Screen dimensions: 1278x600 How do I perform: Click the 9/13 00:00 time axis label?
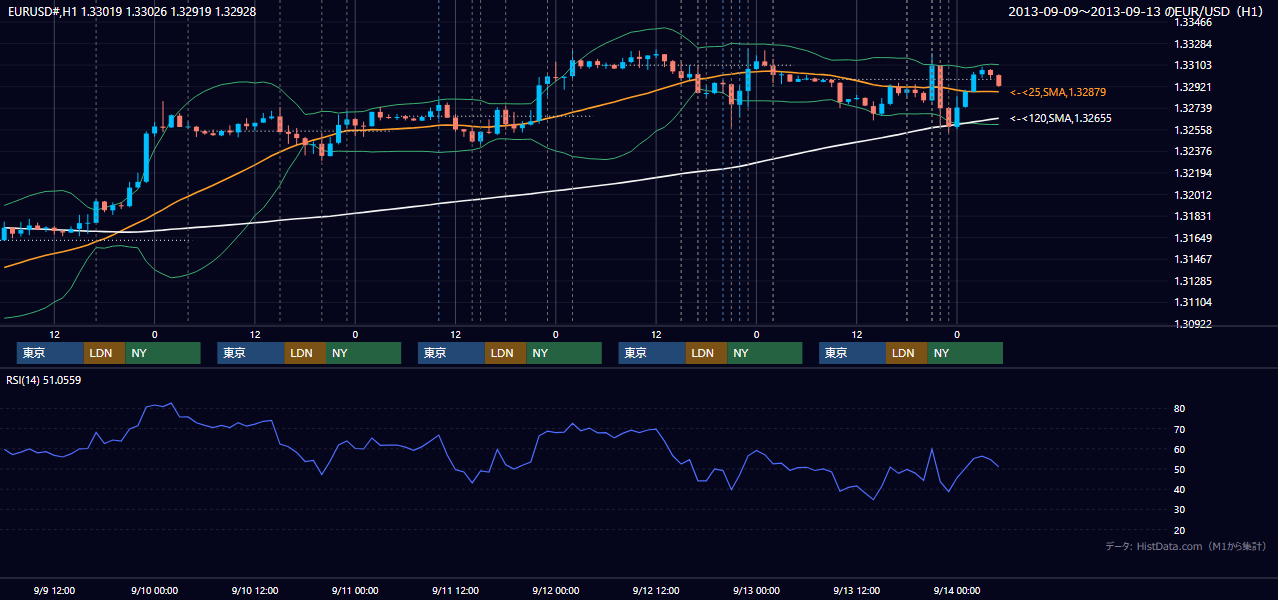point(756,590)
